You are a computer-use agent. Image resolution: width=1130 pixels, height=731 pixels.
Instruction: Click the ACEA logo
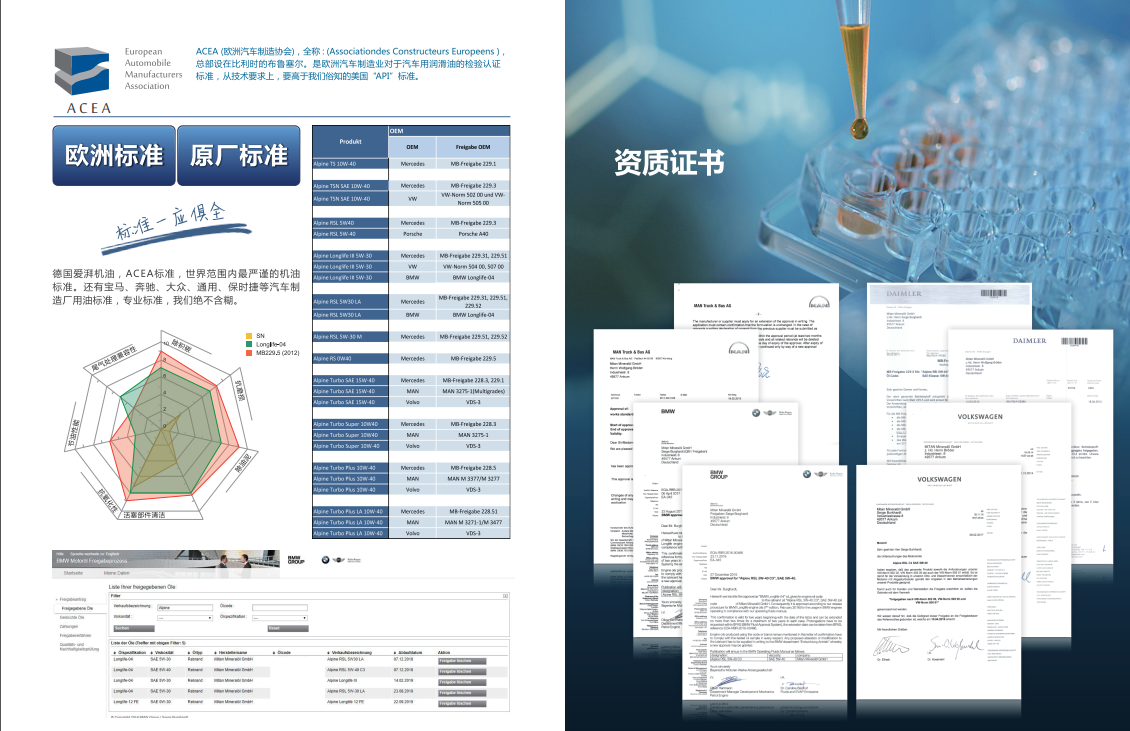pyautogui.click(x=84, y=80)
